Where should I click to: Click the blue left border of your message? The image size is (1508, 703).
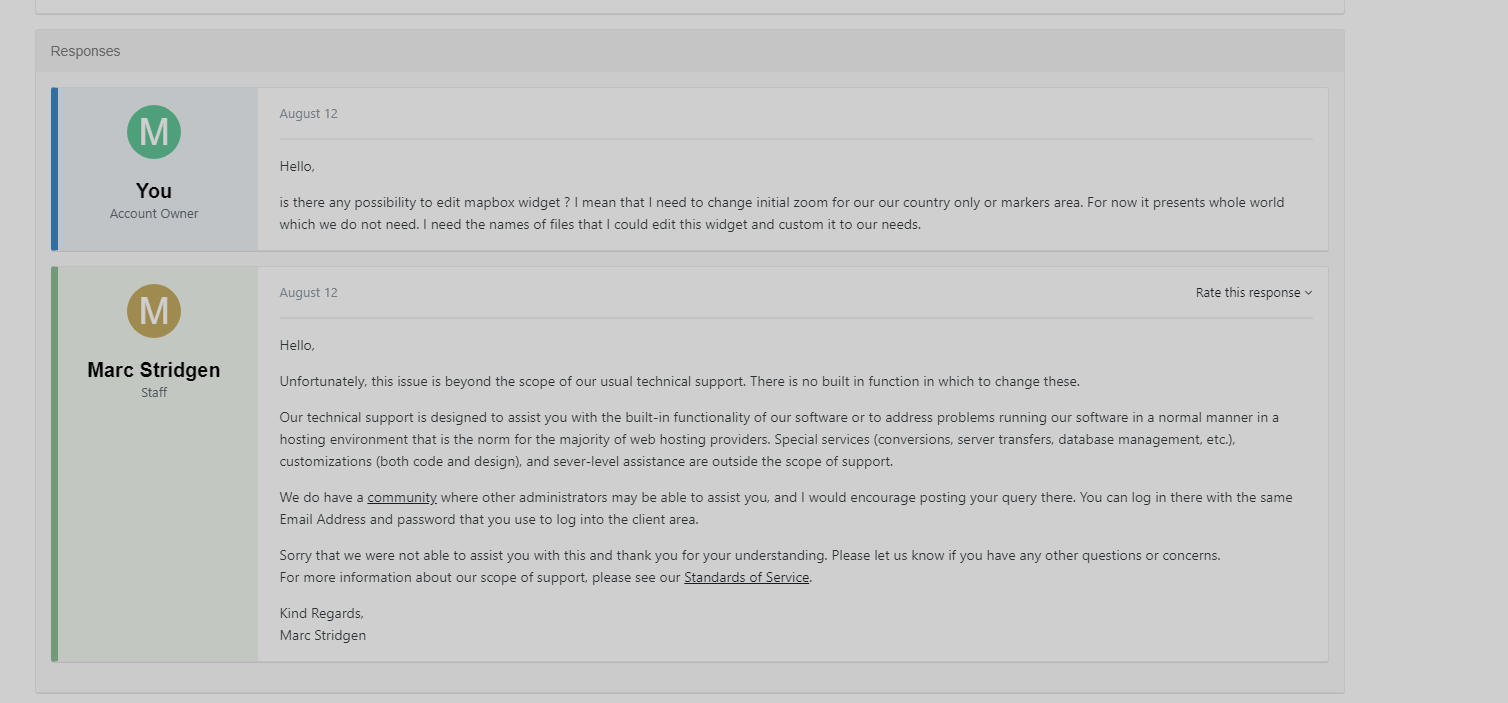point(55,169)
